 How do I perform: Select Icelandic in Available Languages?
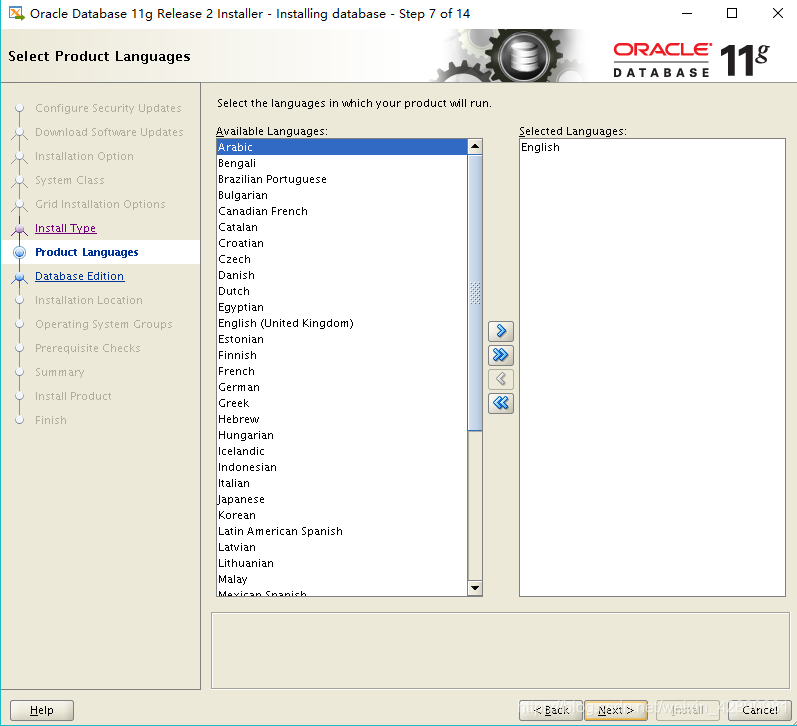342,451
